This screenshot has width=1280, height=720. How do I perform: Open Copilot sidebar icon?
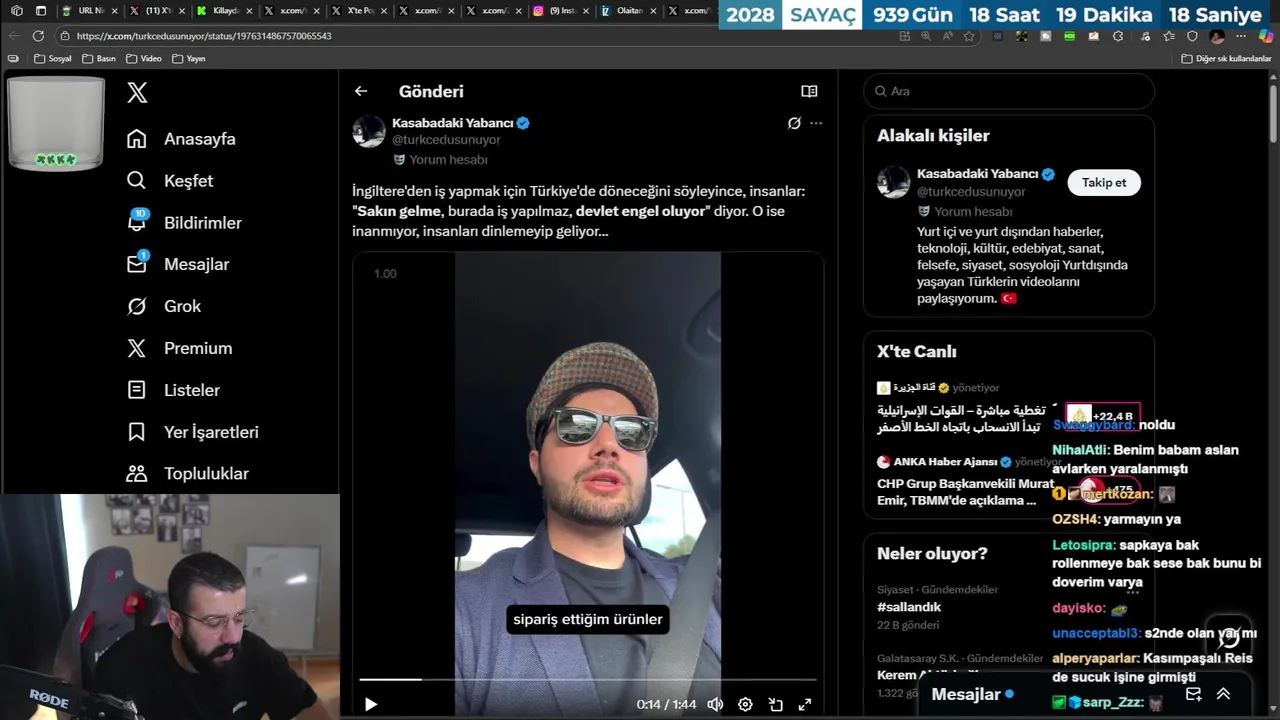1265,36
